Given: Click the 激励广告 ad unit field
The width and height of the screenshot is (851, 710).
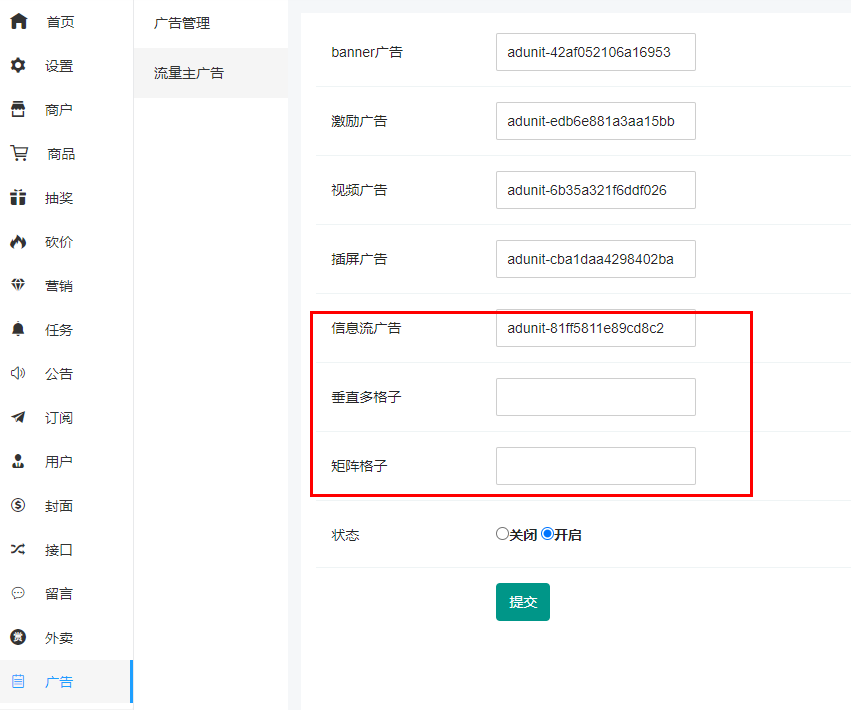Looking at the screenshot, I should click(595, 121).
